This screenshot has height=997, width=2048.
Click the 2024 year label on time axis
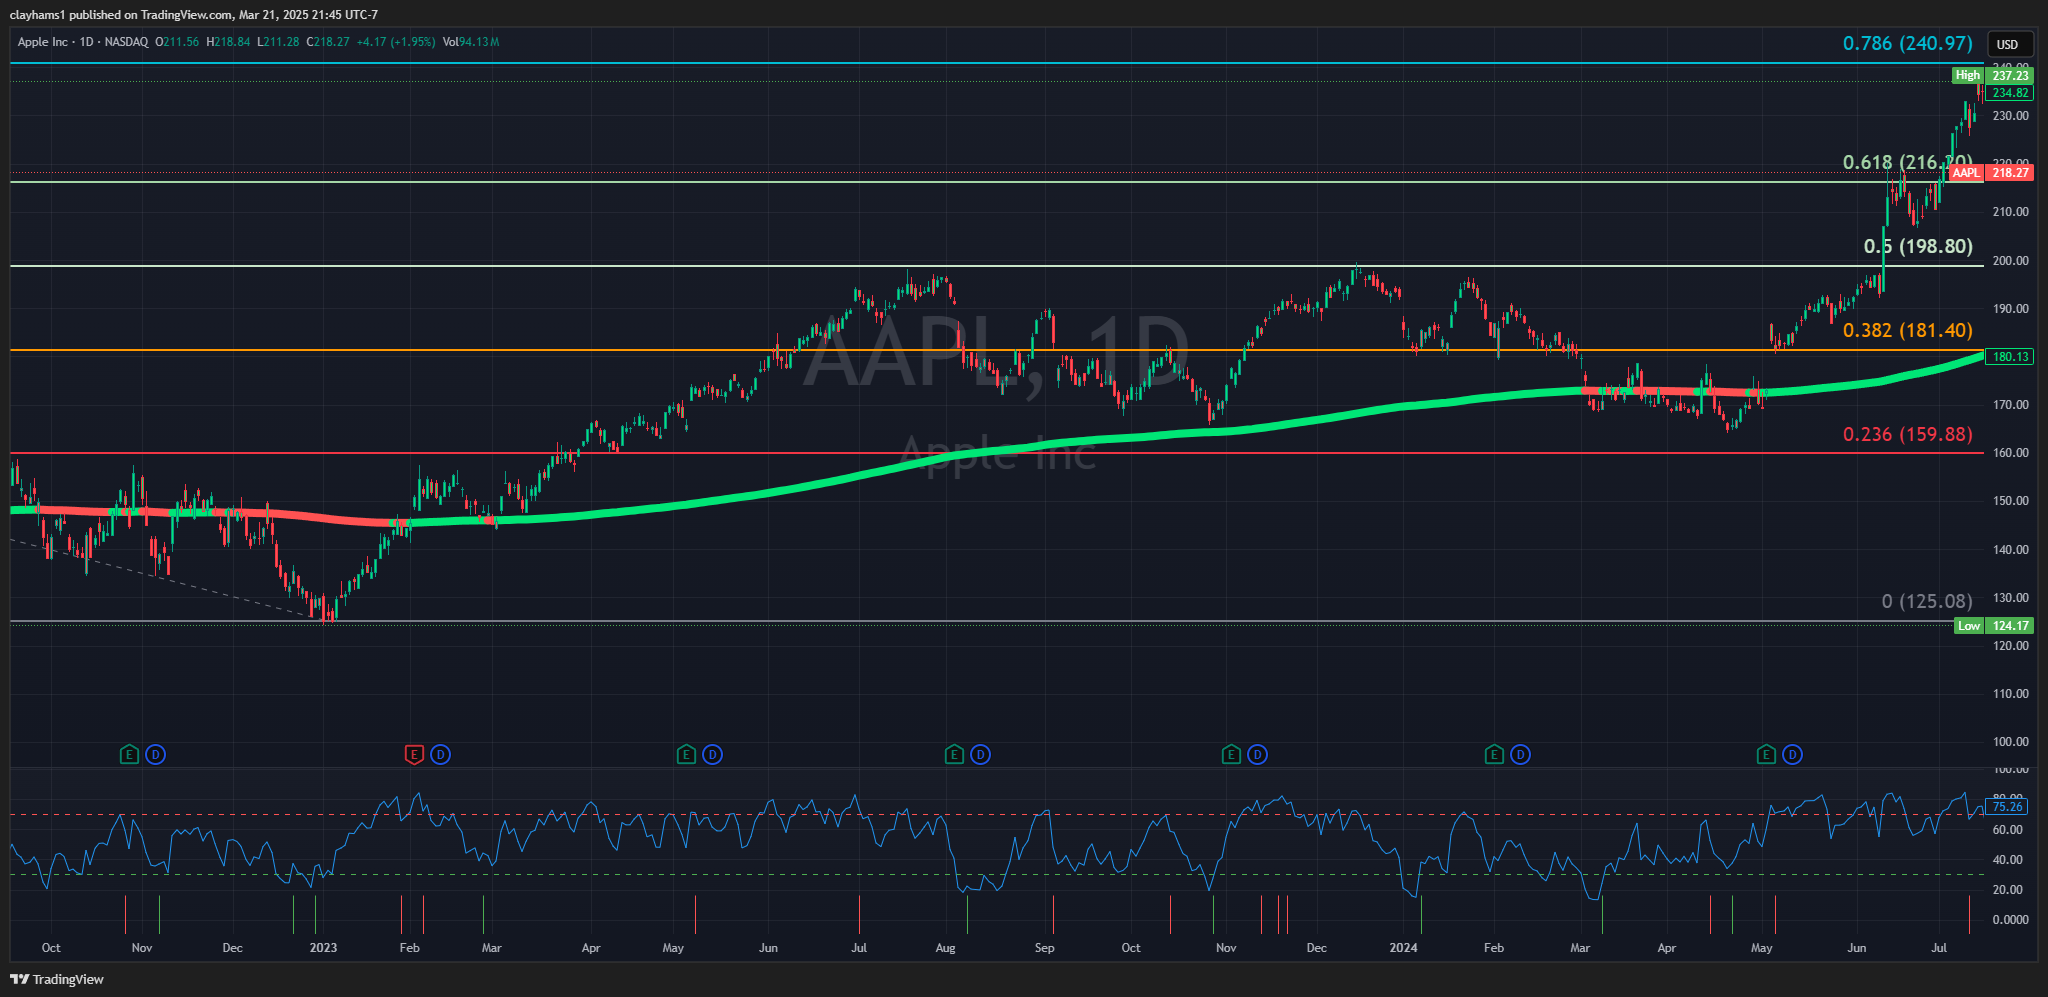[1403, 947]
